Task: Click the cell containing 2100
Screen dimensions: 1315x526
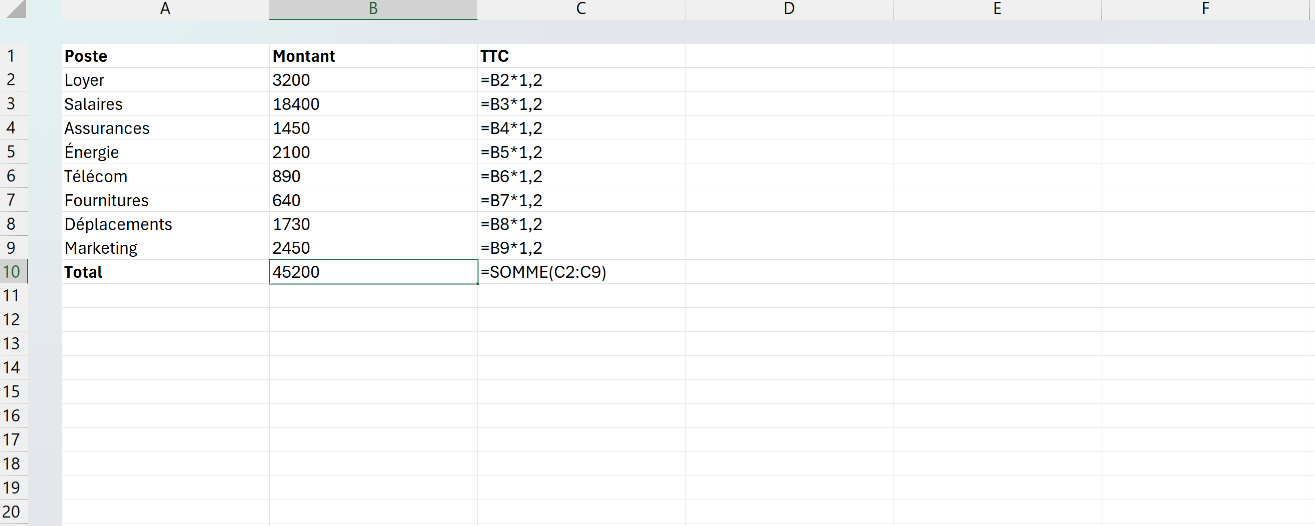Action: pyautogui.click(x=373, y=152)
